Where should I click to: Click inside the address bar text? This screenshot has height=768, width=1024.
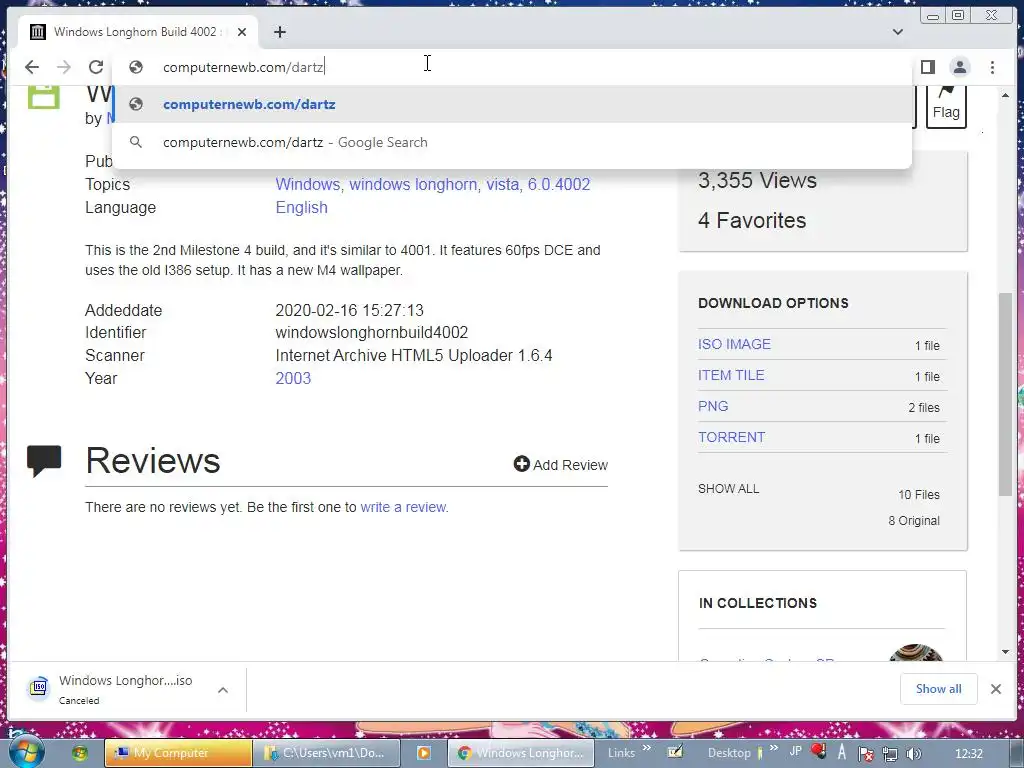[243, 67]
